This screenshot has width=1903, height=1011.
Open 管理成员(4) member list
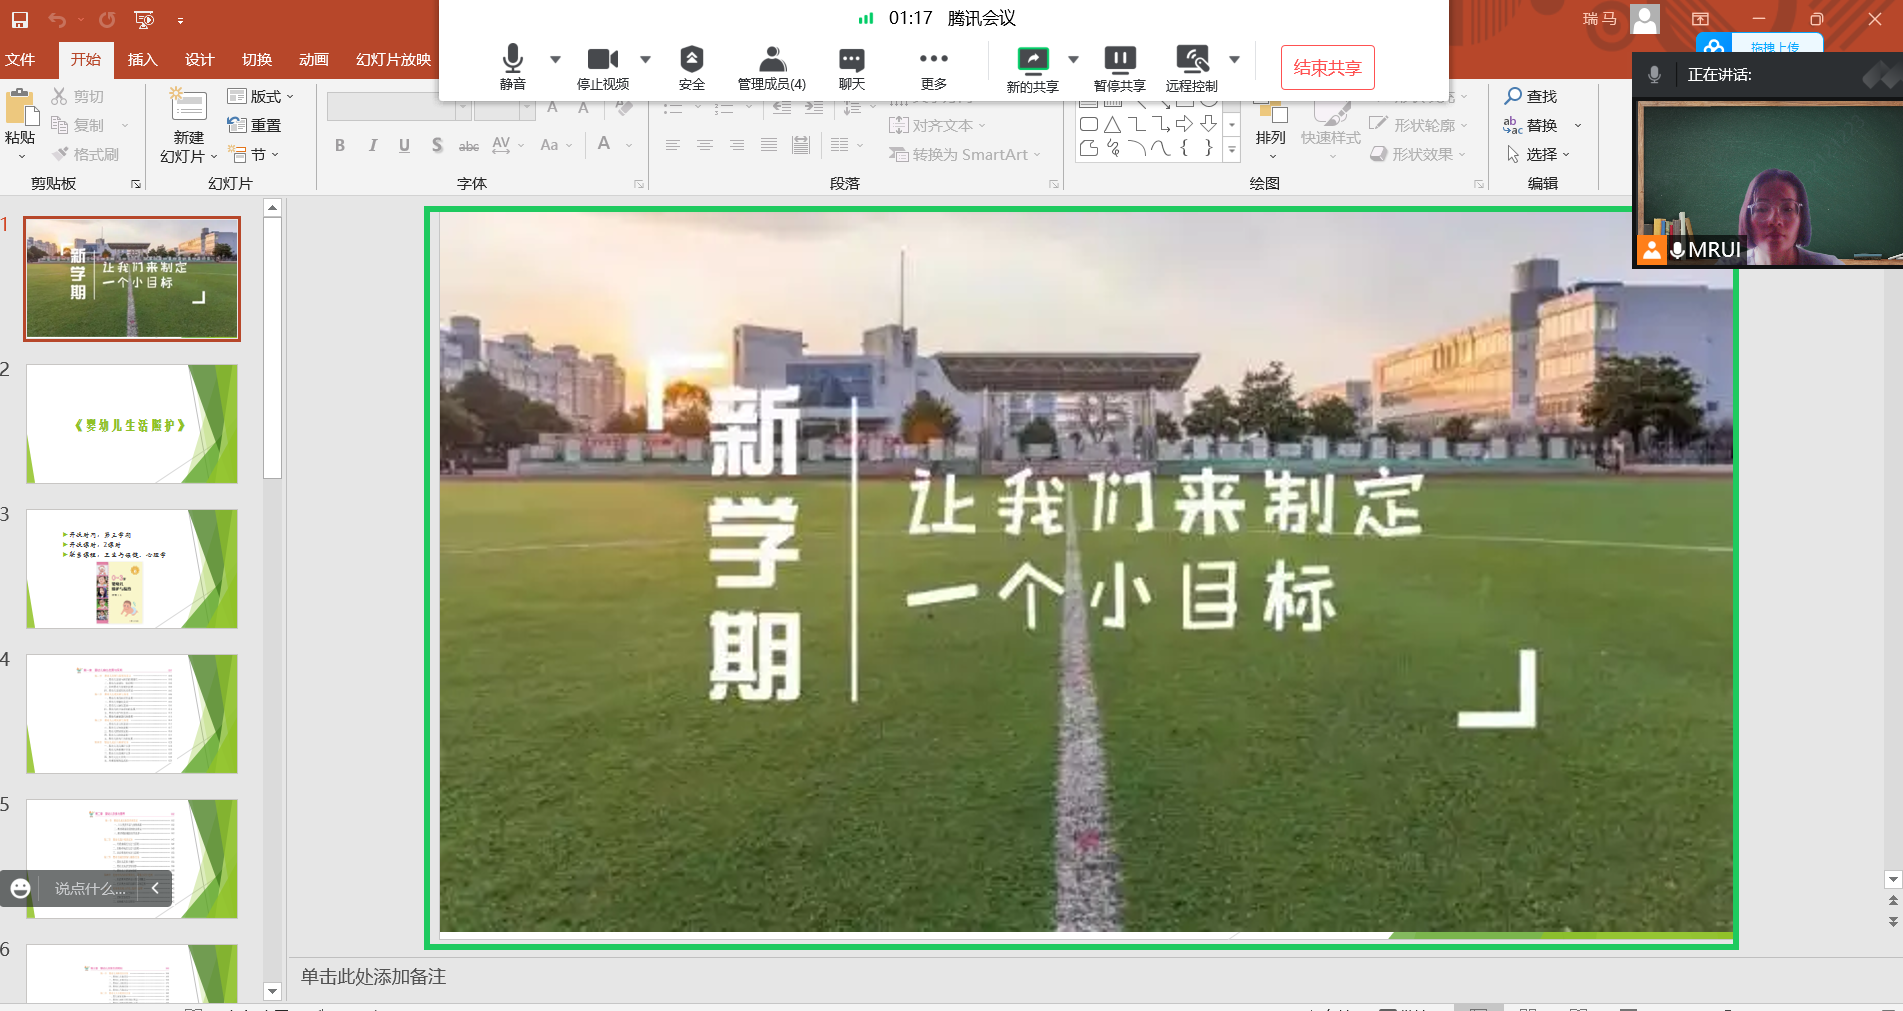coord(771,67)
